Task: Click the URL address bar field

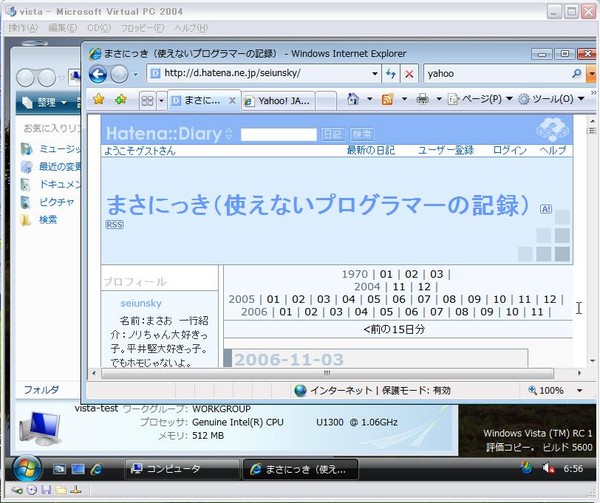Action: (258, 73)
